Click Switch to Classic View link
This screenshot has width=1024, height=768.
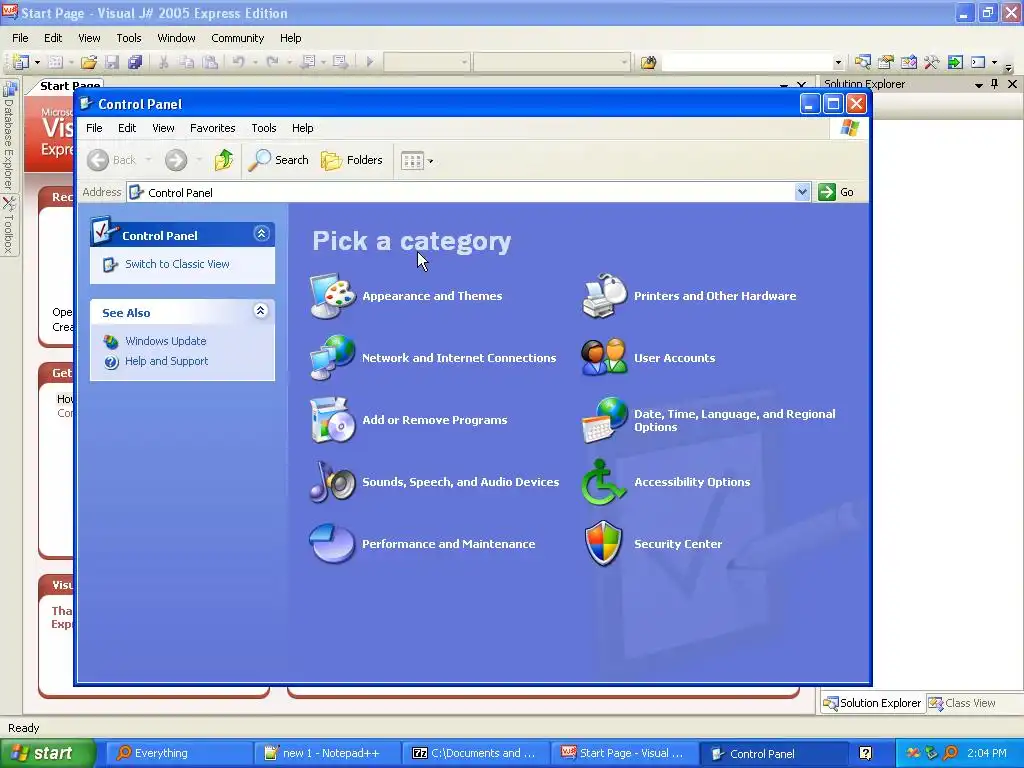click(x=177, y=264)
